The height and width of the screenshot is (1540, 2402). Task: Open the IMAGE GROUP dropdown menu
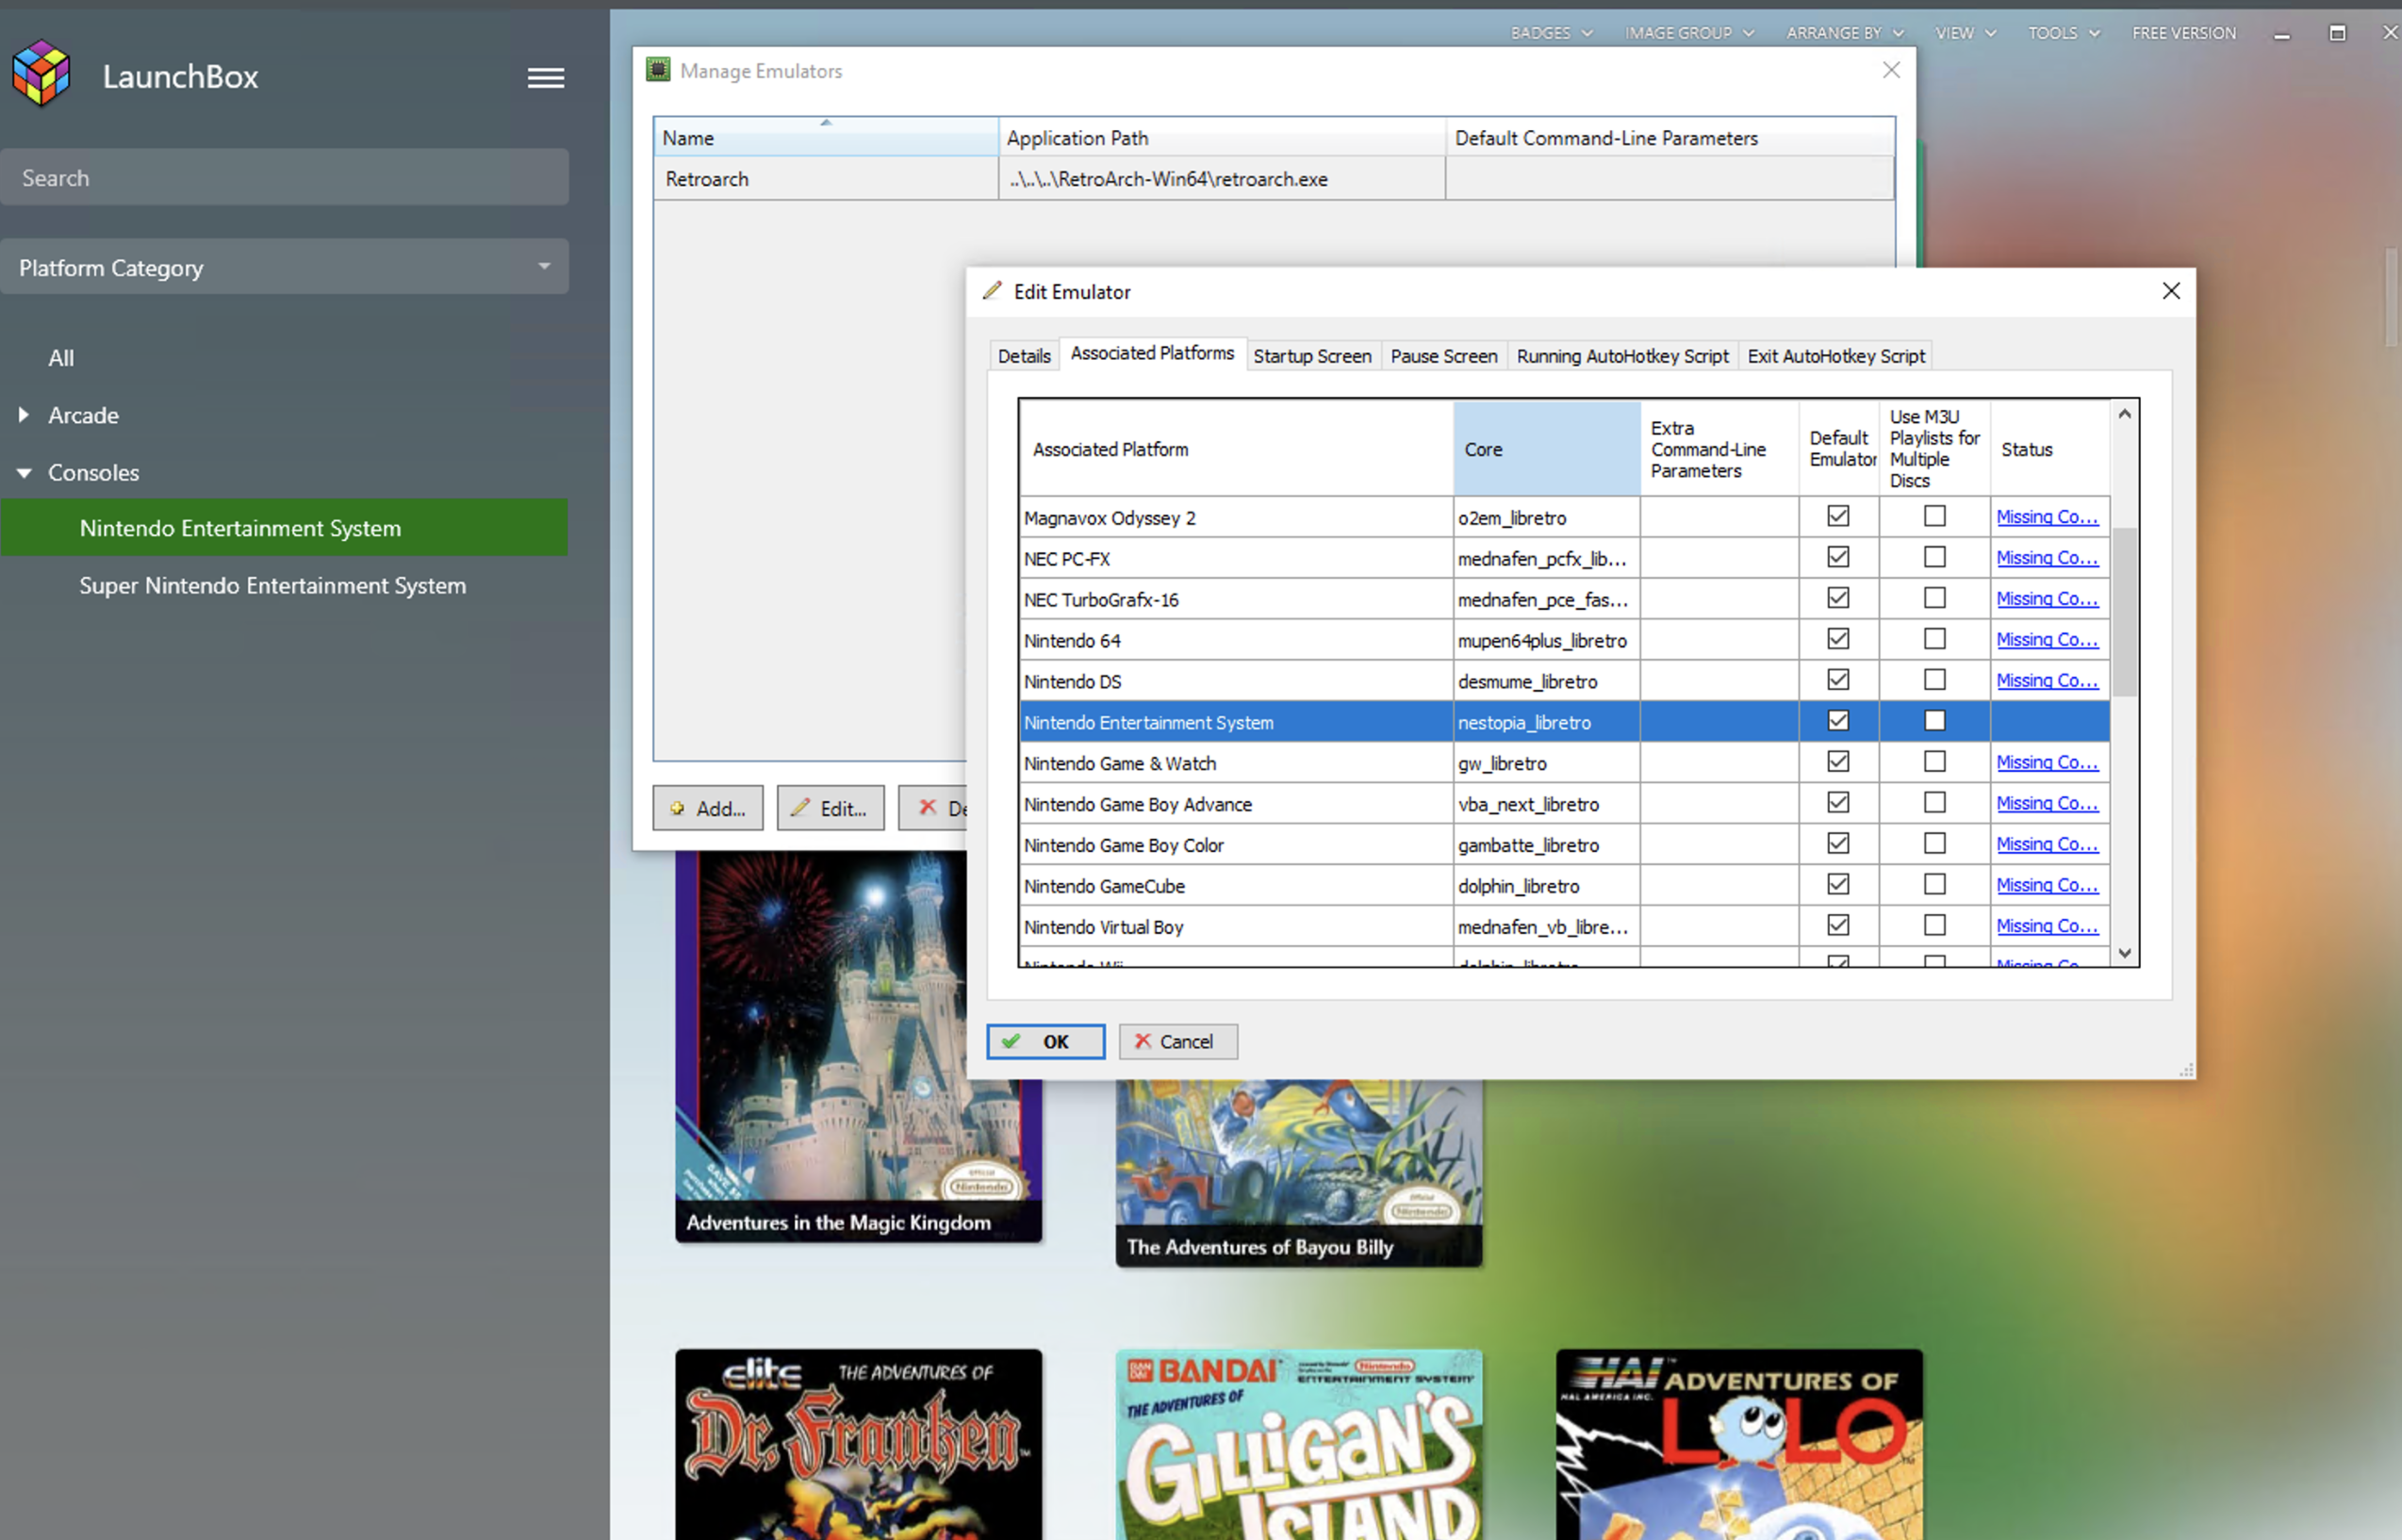(1689, 33)
